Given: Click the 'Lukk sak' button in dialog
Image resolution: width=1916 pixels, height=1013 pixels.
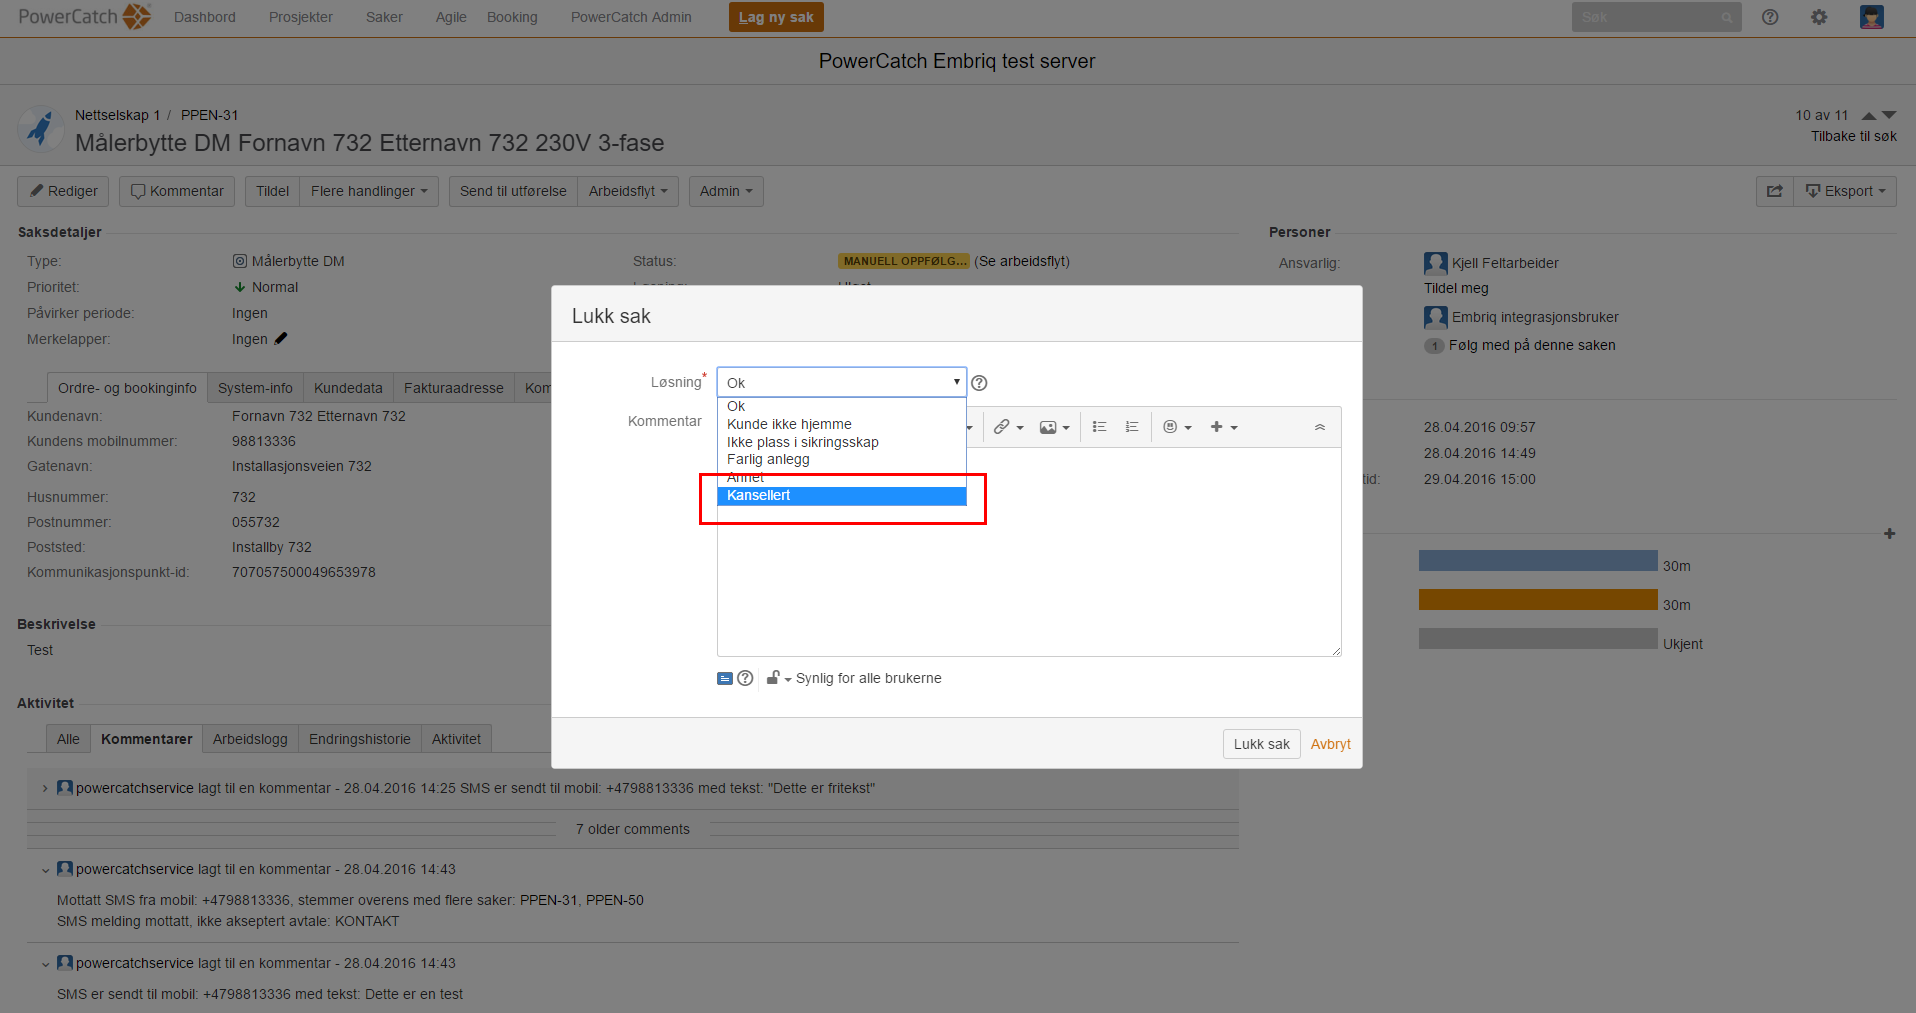Looking at the screenshot, I should (1260, 744).
